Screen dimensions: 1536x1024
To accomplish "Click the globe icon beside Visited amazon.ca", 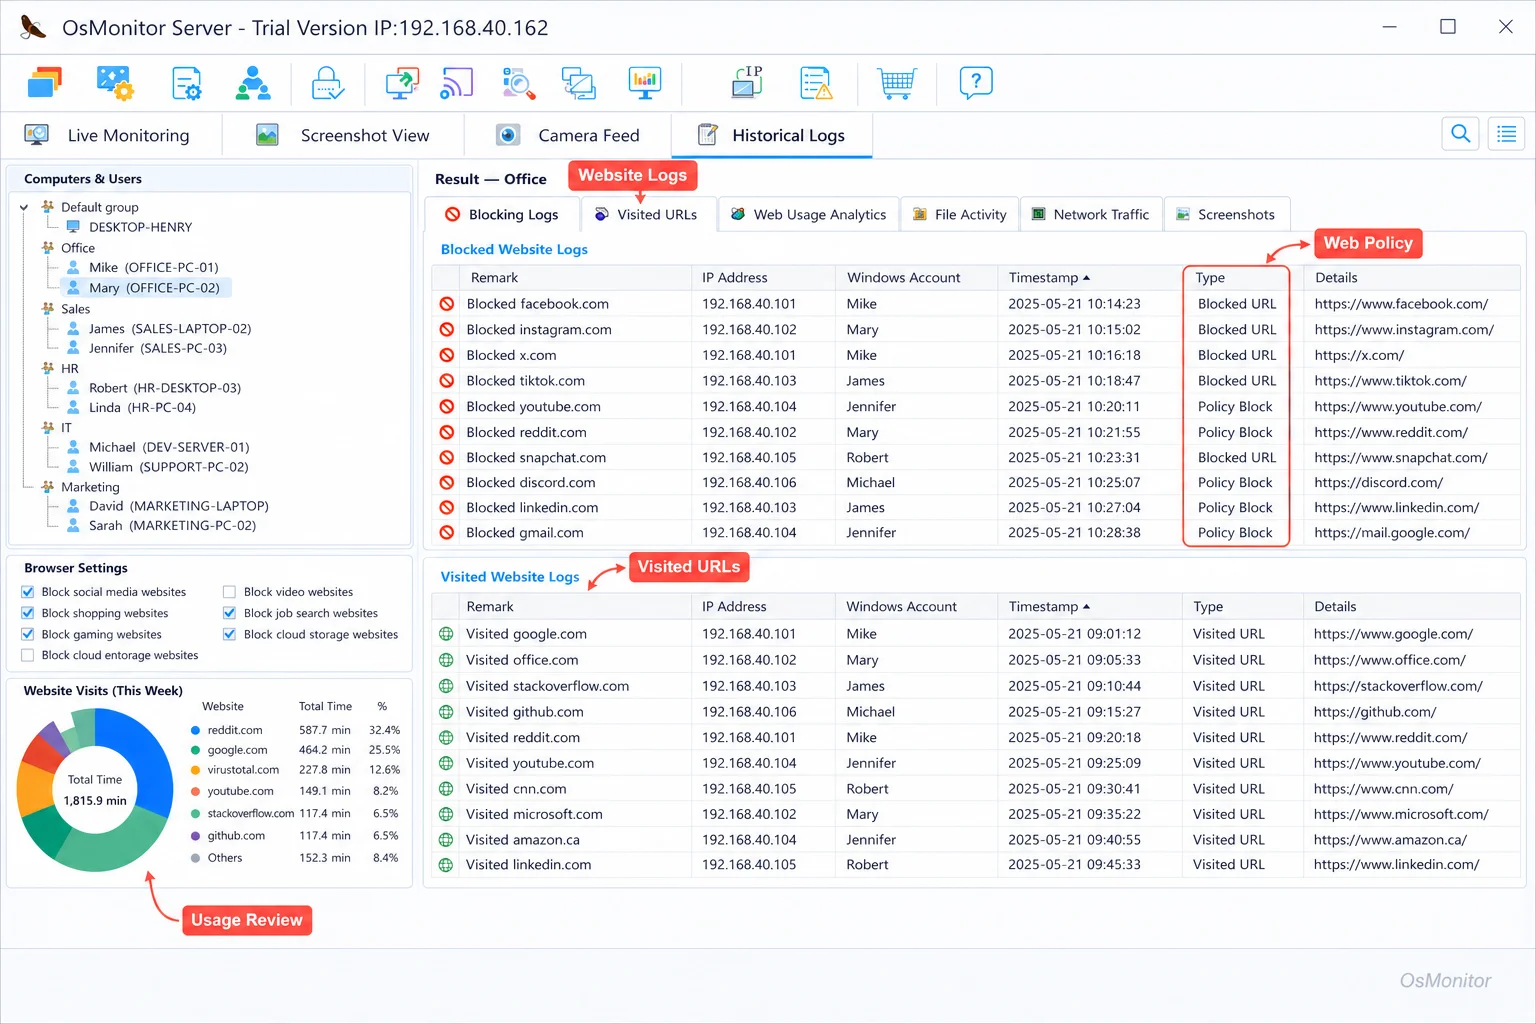I will pos(446,840).
